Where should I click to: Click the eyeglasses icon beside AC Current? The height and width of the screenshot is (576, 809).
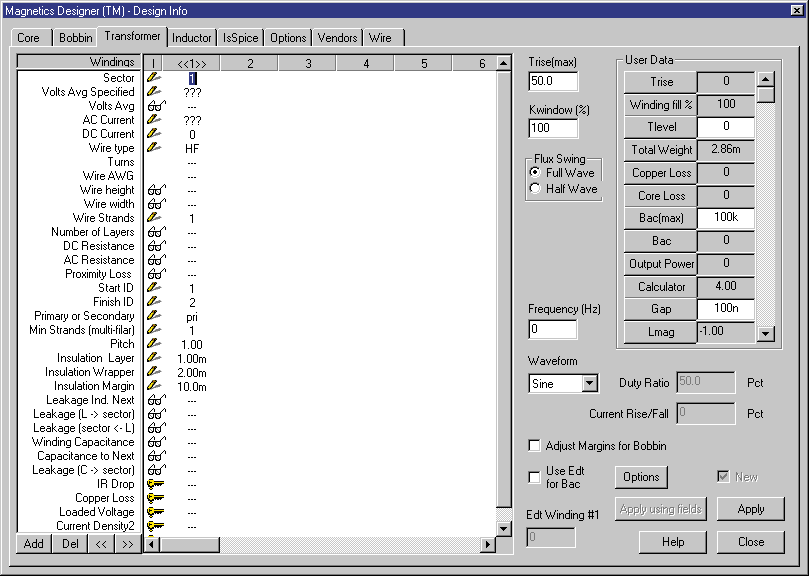pyautogui.click(x=156, y=119)
